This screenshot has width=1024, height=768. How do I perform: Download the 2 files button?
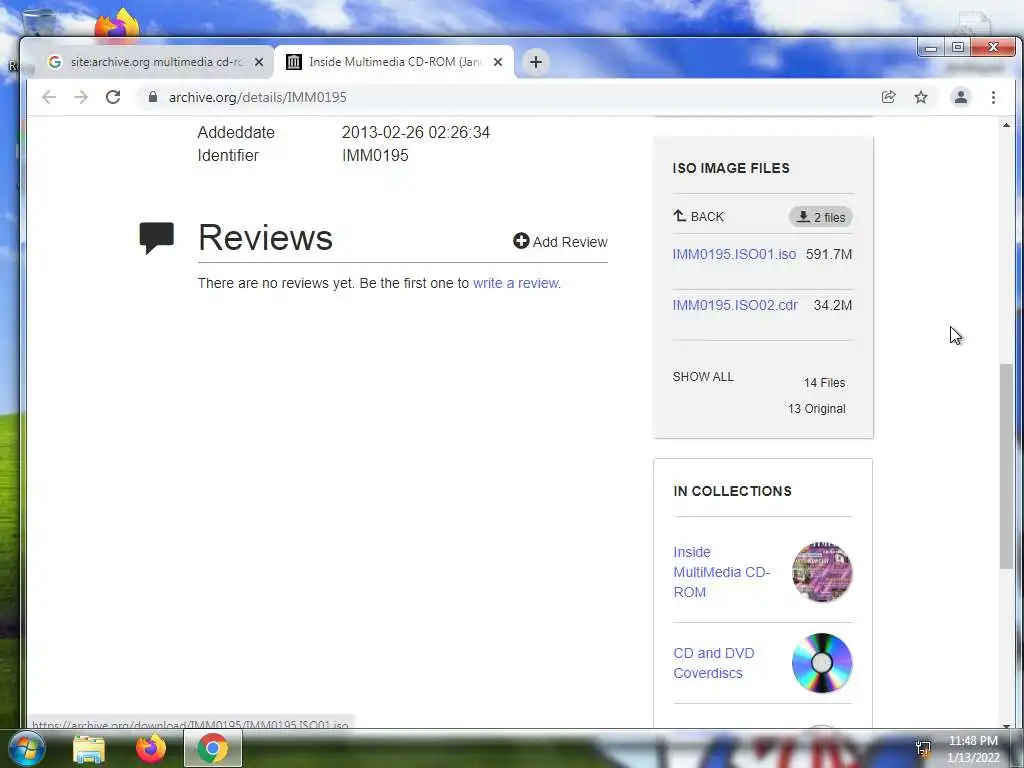(x=821, y=217)
